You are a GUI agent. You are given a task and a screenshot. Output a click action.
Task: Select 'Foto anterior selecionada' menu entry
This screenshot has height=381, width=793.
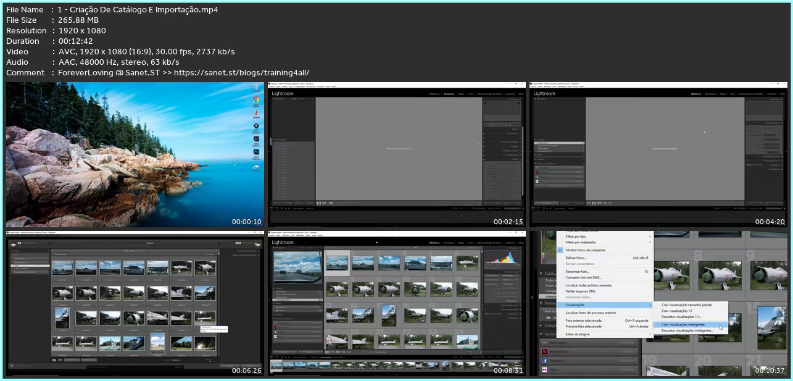[x=584, y=320]
